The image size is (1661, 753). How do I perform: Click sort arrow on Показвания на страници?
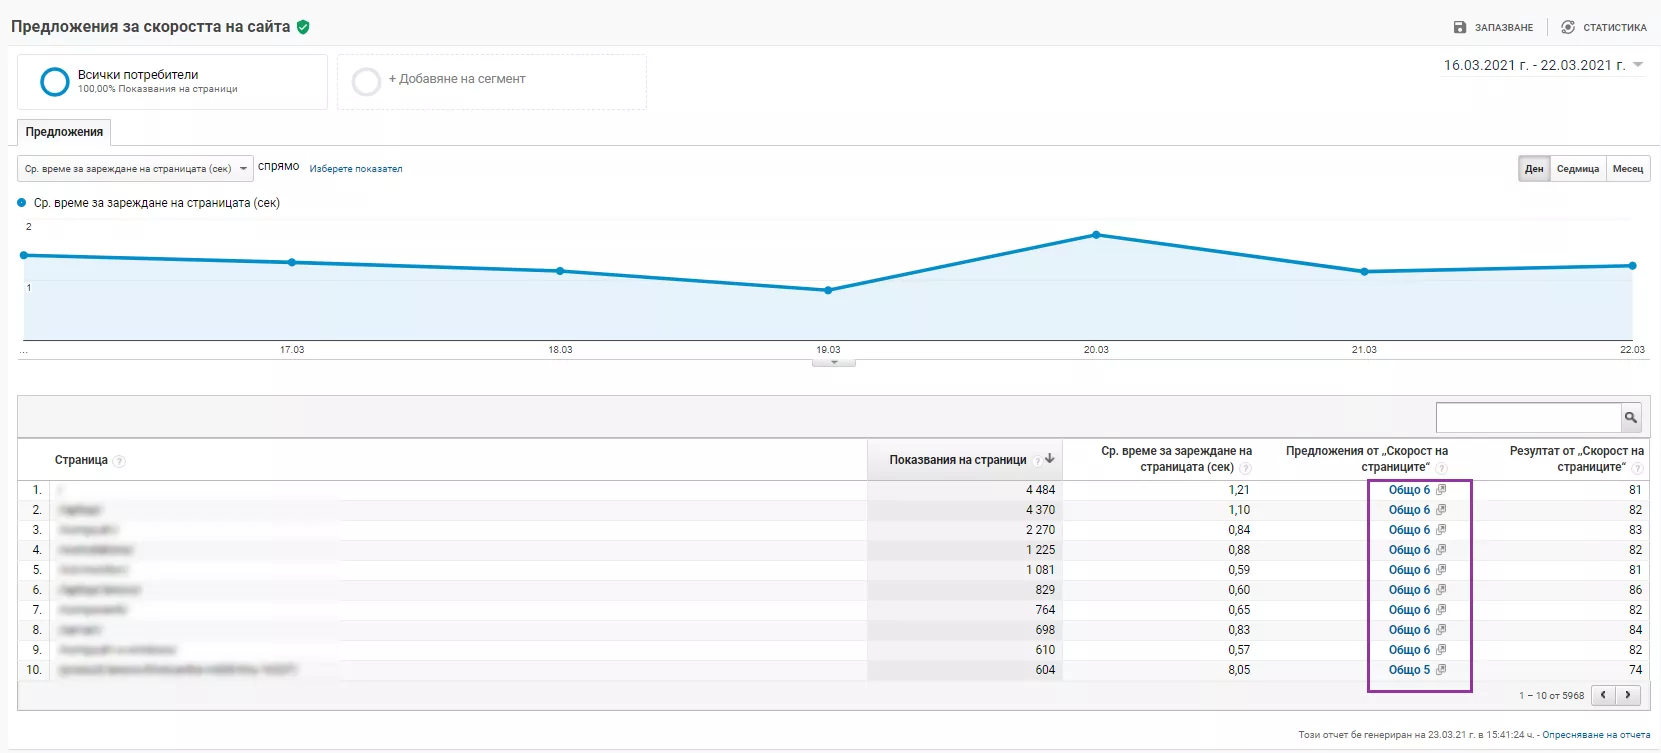[1050, 459]
